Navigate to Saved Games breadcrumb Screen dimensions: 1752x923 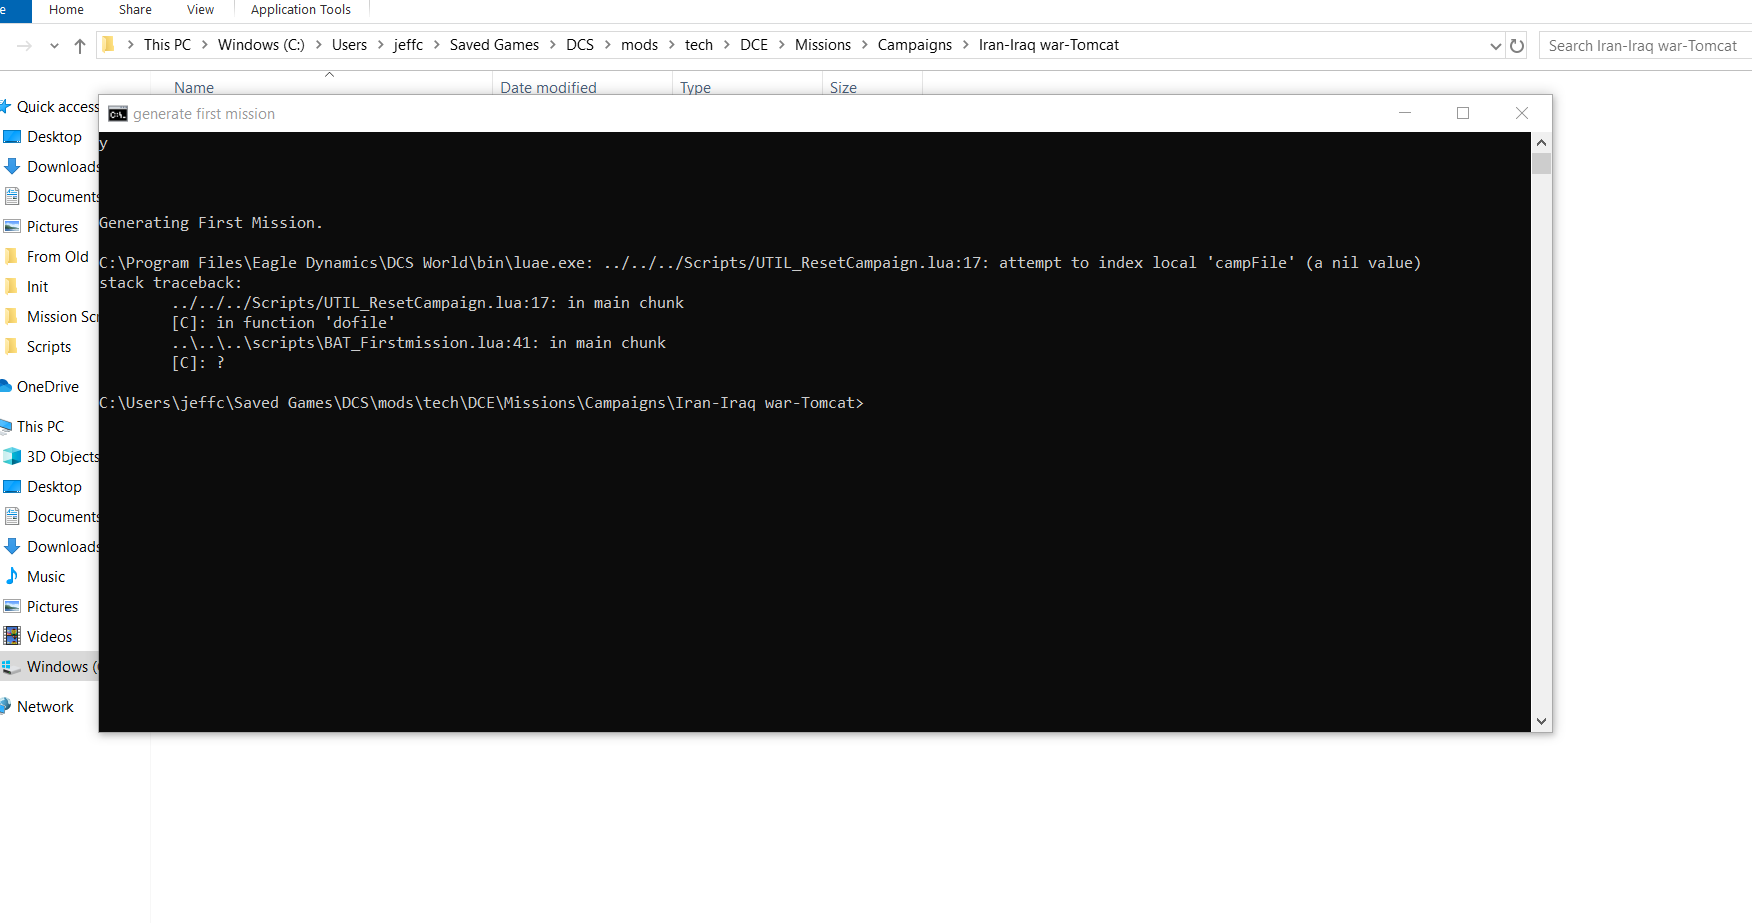tap(494, 45)
